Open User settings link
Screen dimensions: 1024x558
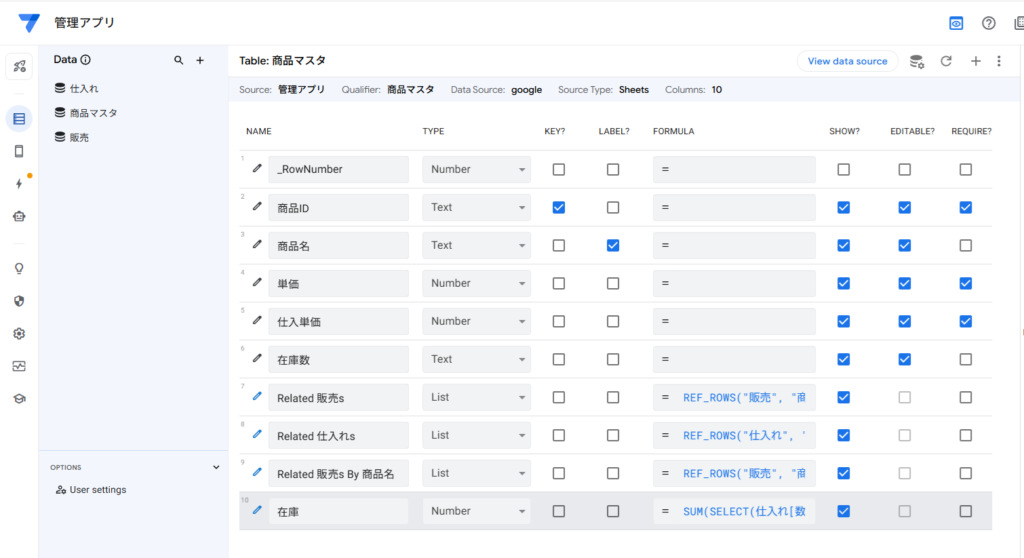click(x=98, y=490)
